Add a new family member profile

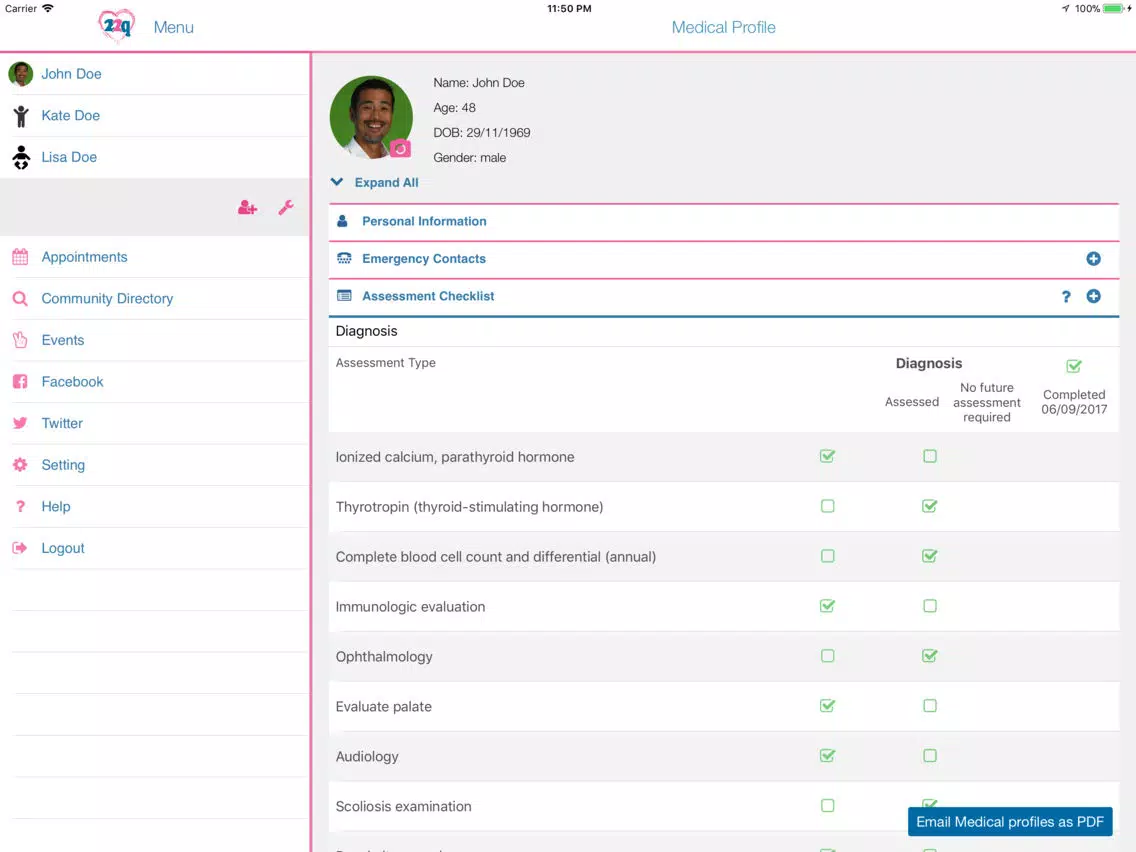(x=247, y=208)
